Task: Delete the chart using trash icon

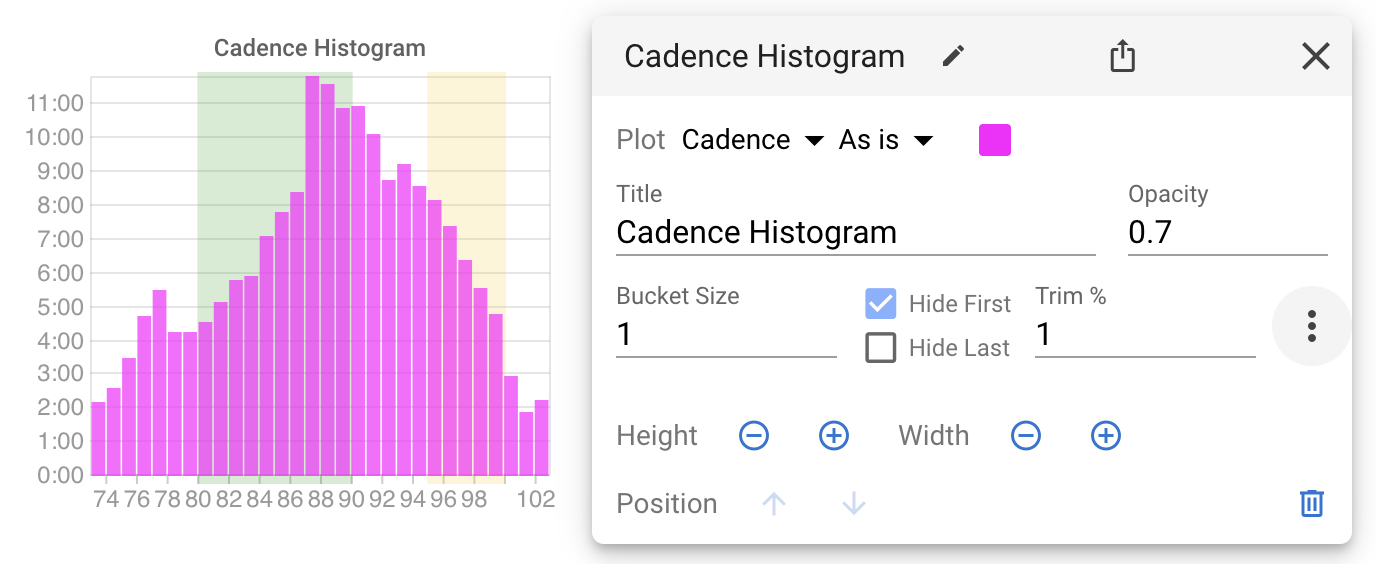Action: (1311, 503)
